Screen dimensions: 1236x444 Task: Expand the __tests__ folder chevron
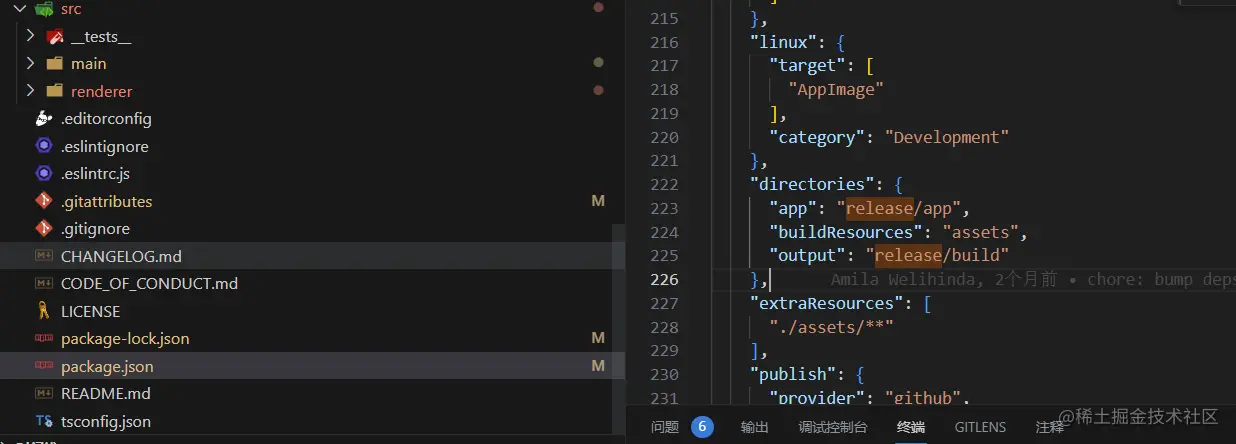tap(31, 35)
